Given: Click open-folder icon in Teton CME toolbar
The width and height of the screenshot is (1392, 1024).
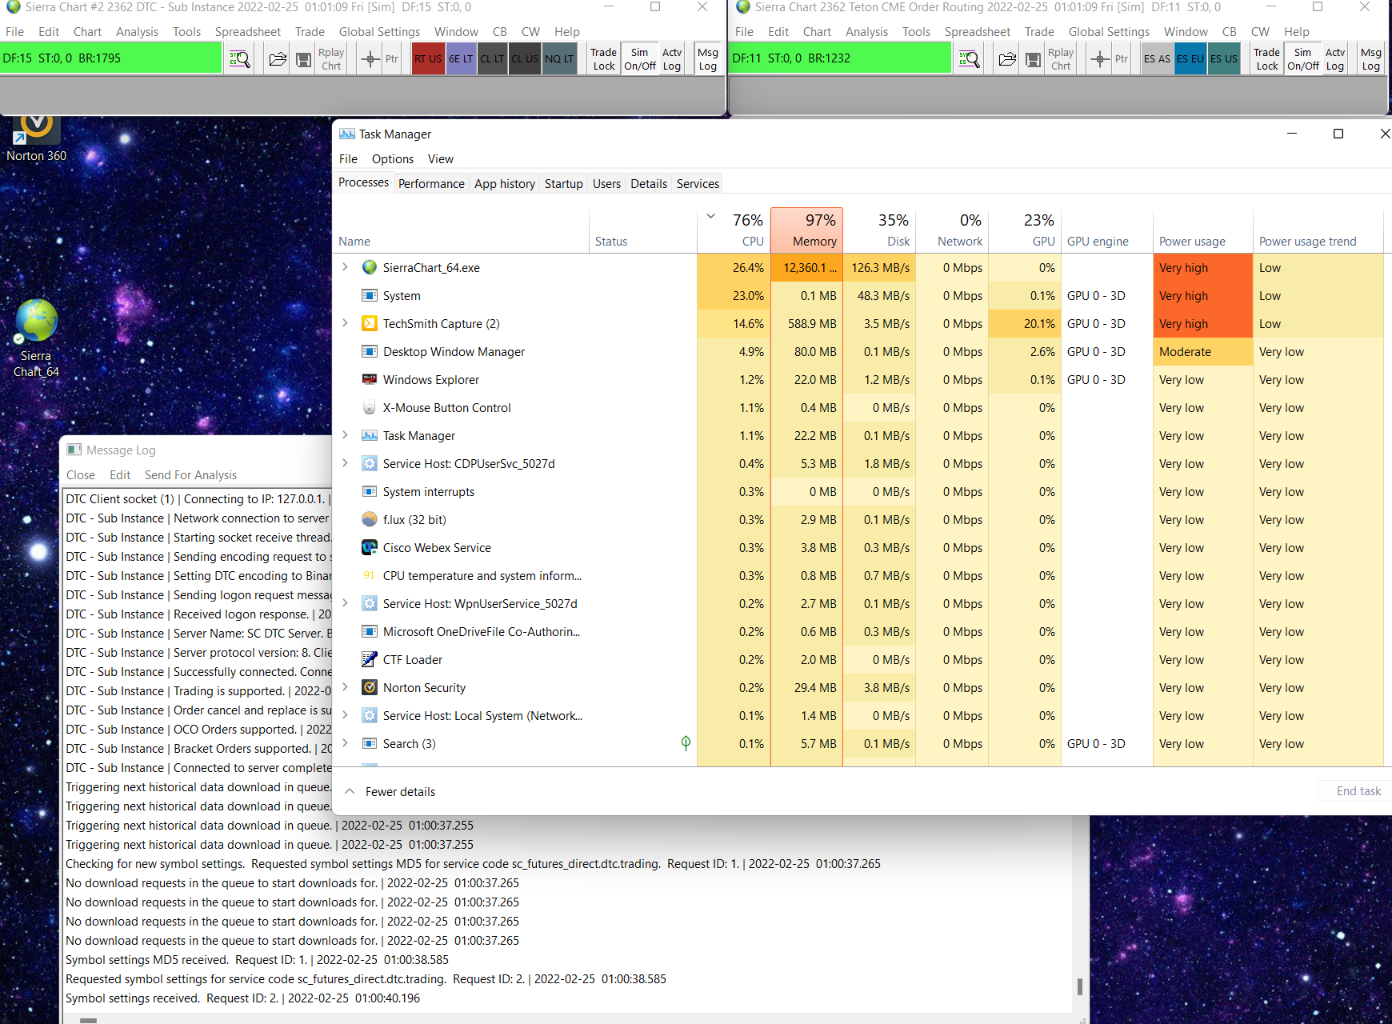Looking at the screenshot, I should click(1008, 59).
